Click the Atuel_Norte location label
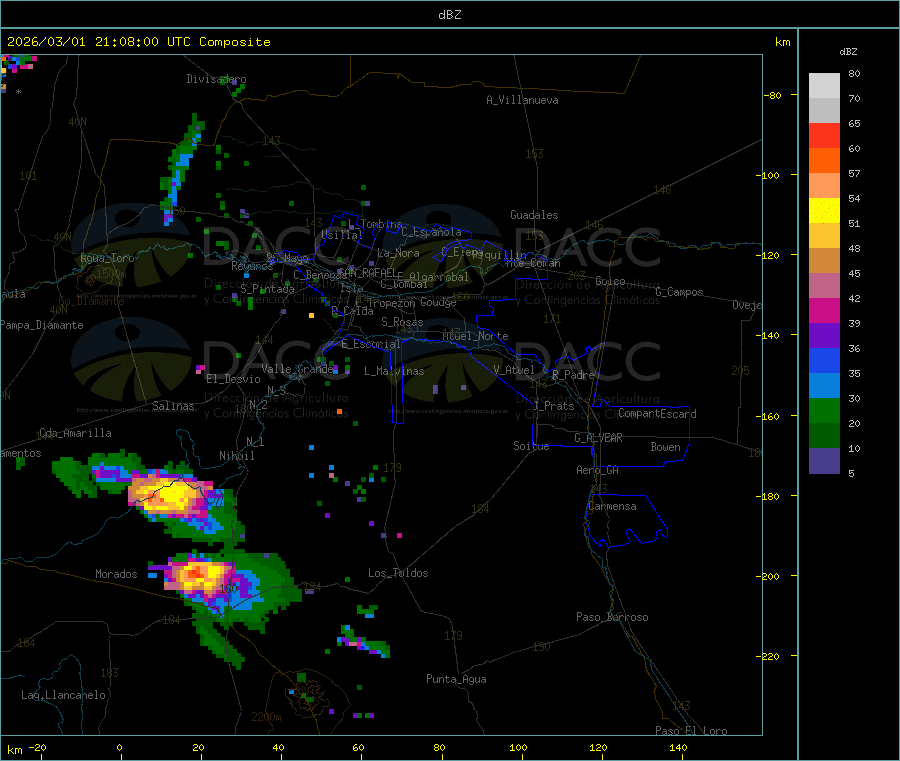The width and height of the screenshot is (900, 761). click(475, 336)
